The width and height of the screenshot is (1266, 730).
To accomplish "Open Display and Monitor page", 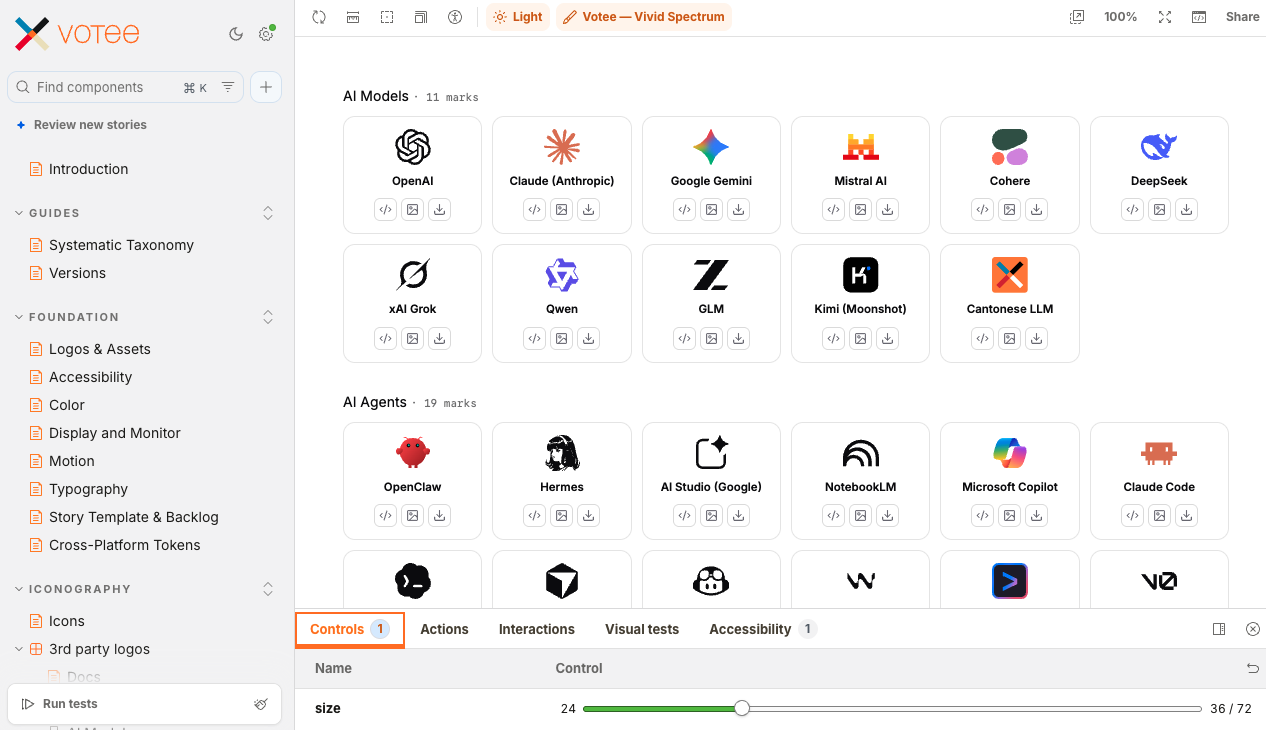I will pos(114,433).
